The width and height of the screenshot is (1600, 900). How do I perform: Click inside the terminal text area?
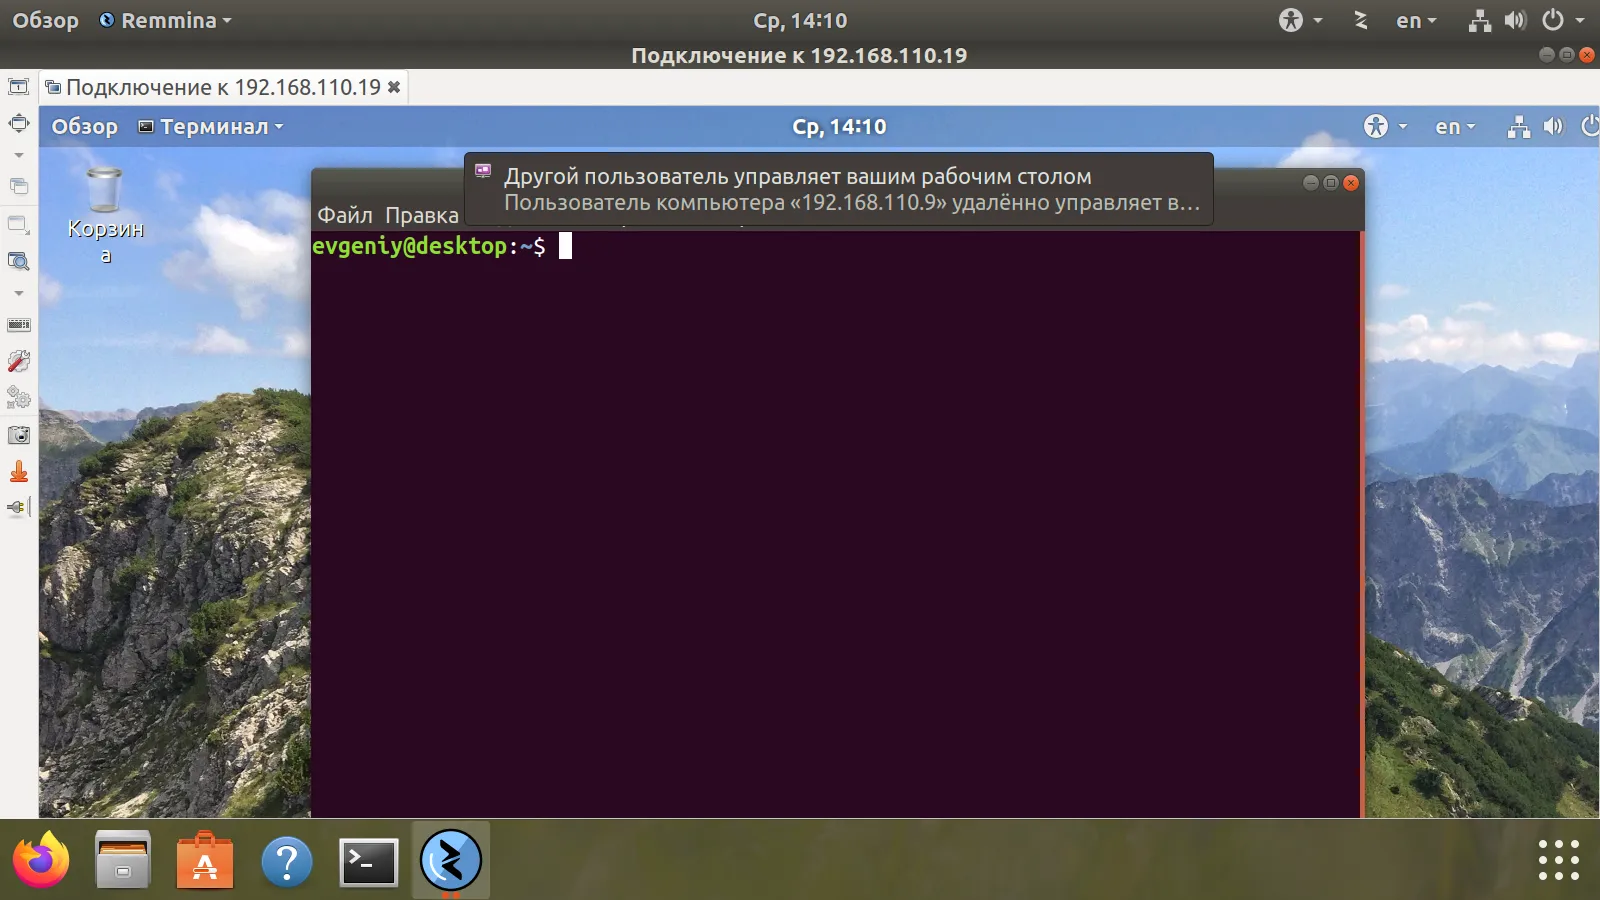[836, 524]
